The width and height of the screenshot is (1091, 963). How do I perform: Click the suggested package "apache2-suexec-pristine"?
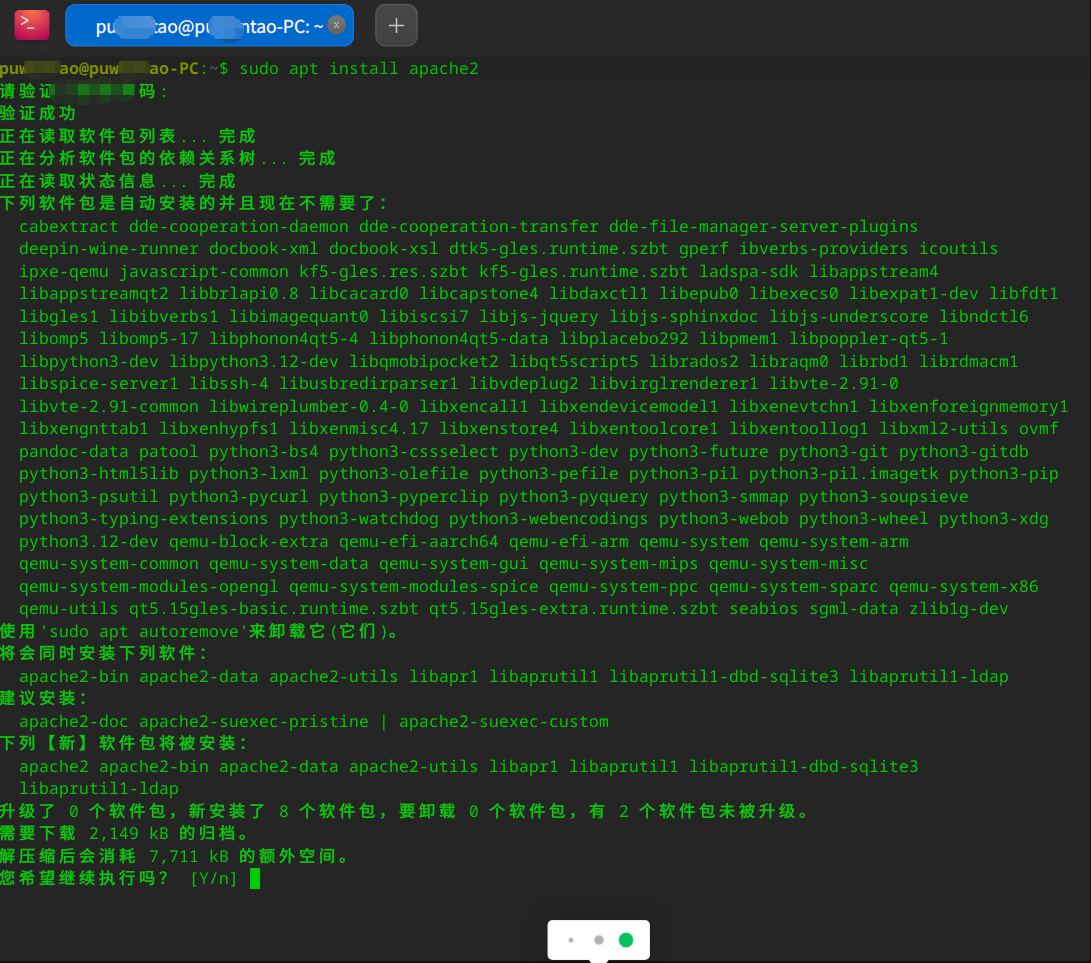click(x=254, y=722)
